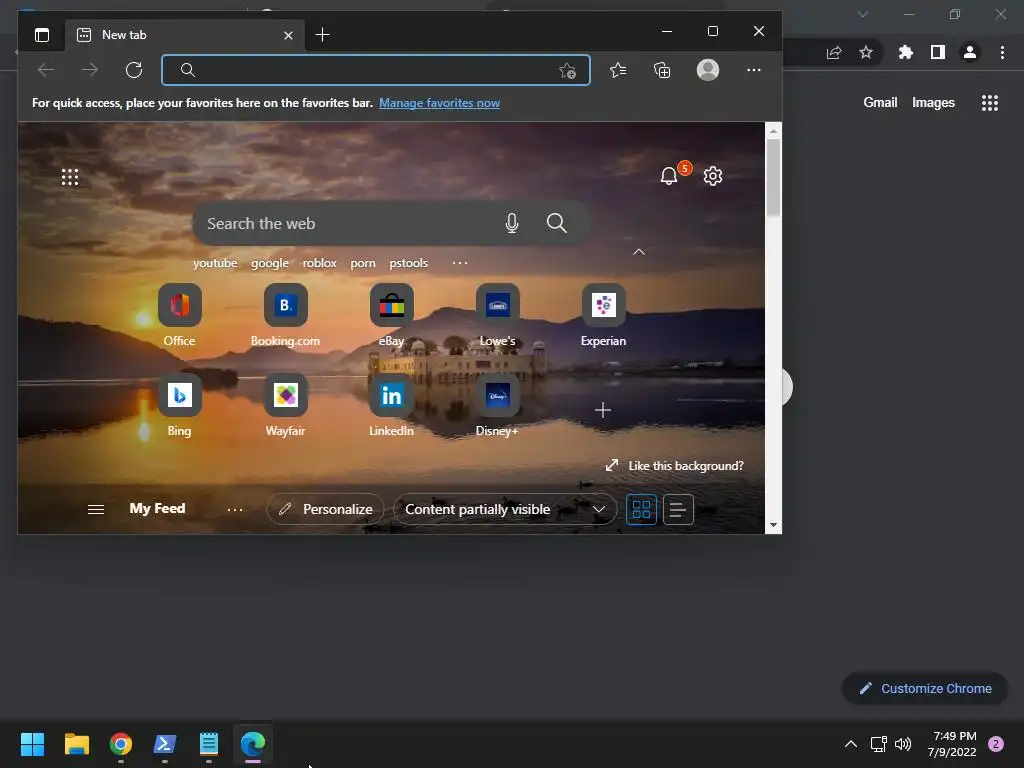Image resolution: width=1024 pixels, height=768 pixels.
Task: Open a new tab in Edge
Action: tap(322, 35)
